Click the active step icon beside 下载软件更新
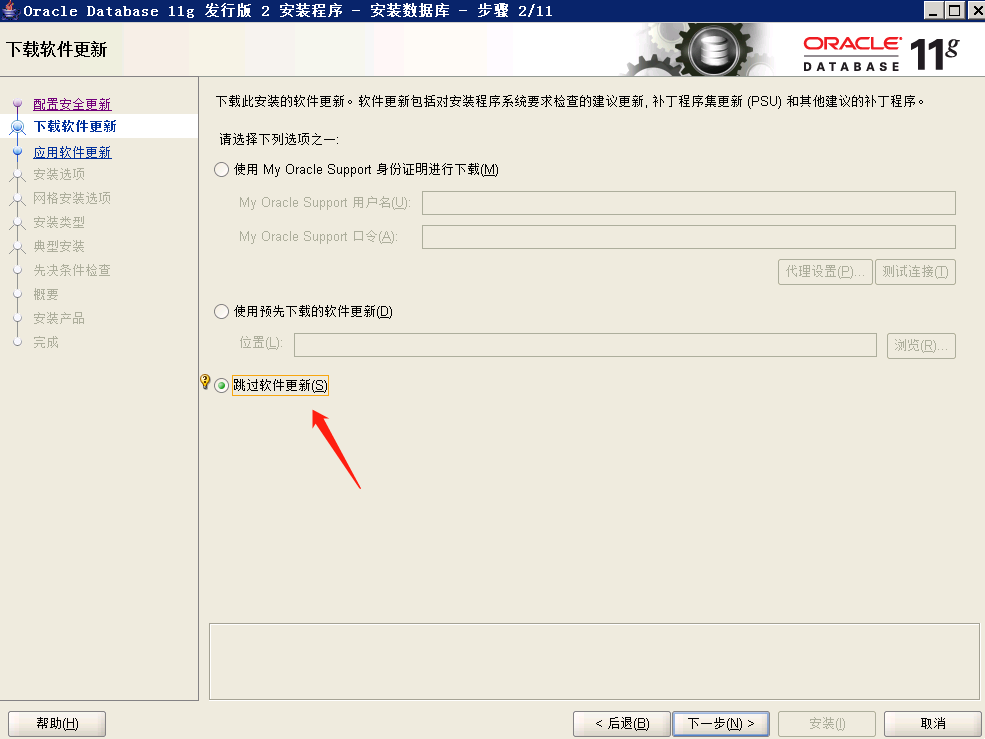 [x=18, y=127]
